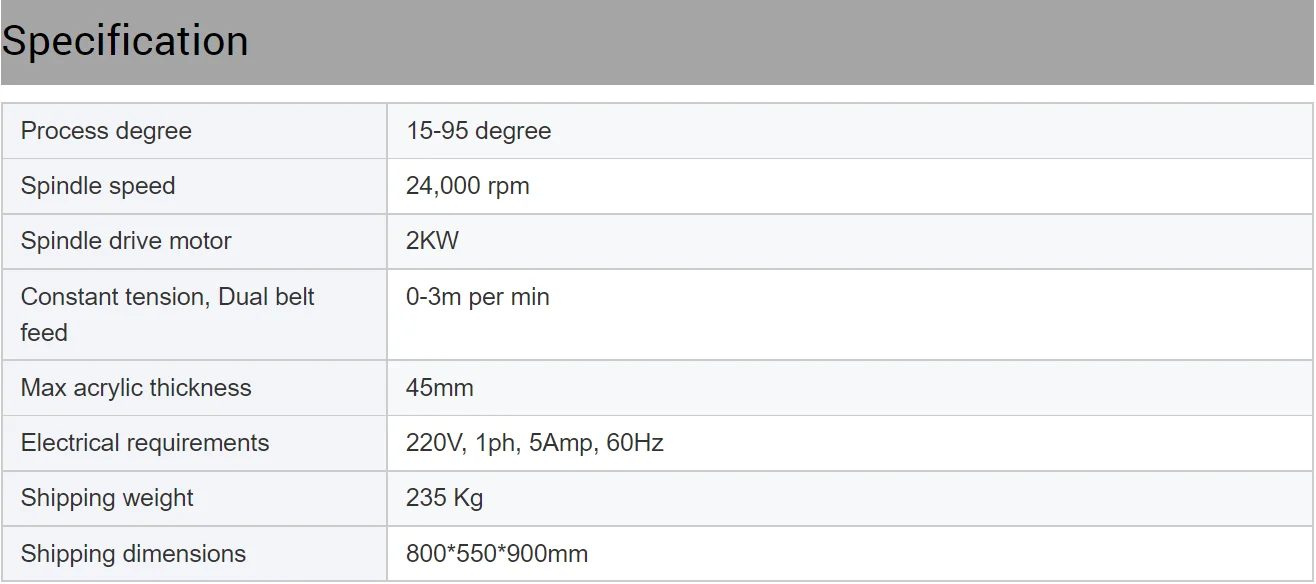This screenshot has width=1316, height=584.
Task: Click the 220V, 1ph, 5Amp, 60Hz value
Action: (534, 443)
